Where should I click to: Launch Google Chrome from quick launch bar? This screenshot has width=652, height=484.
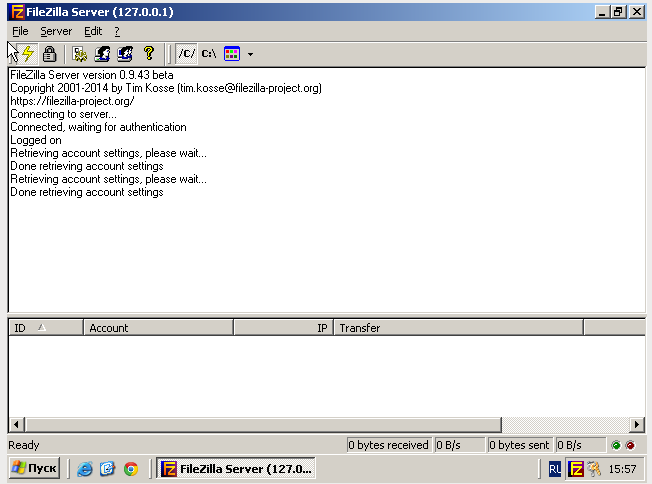click(131, 468)
